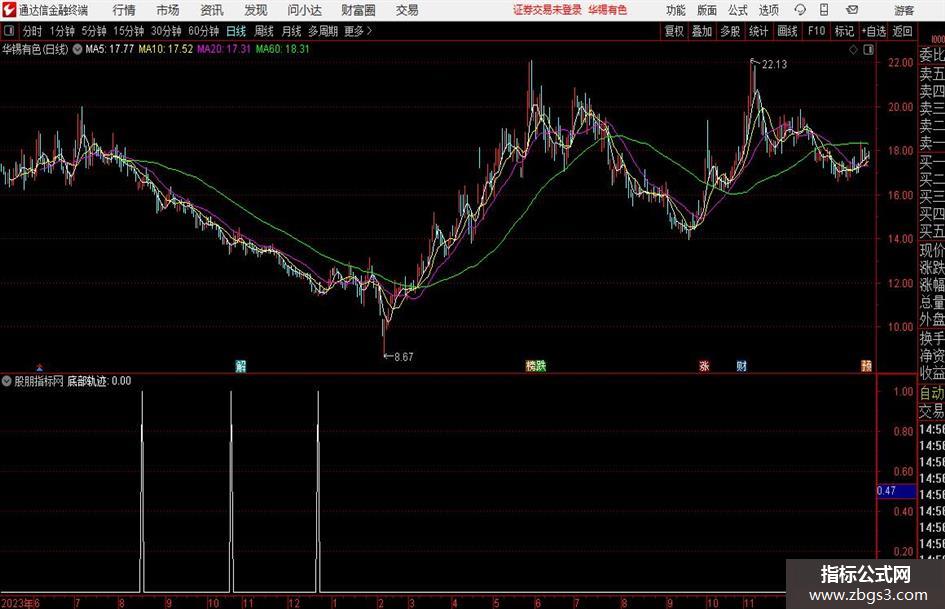Viewport: 945px width, 609px height.
Task: Open the 版面 menu
Action: pyautogui.click(x=707, y=10)
